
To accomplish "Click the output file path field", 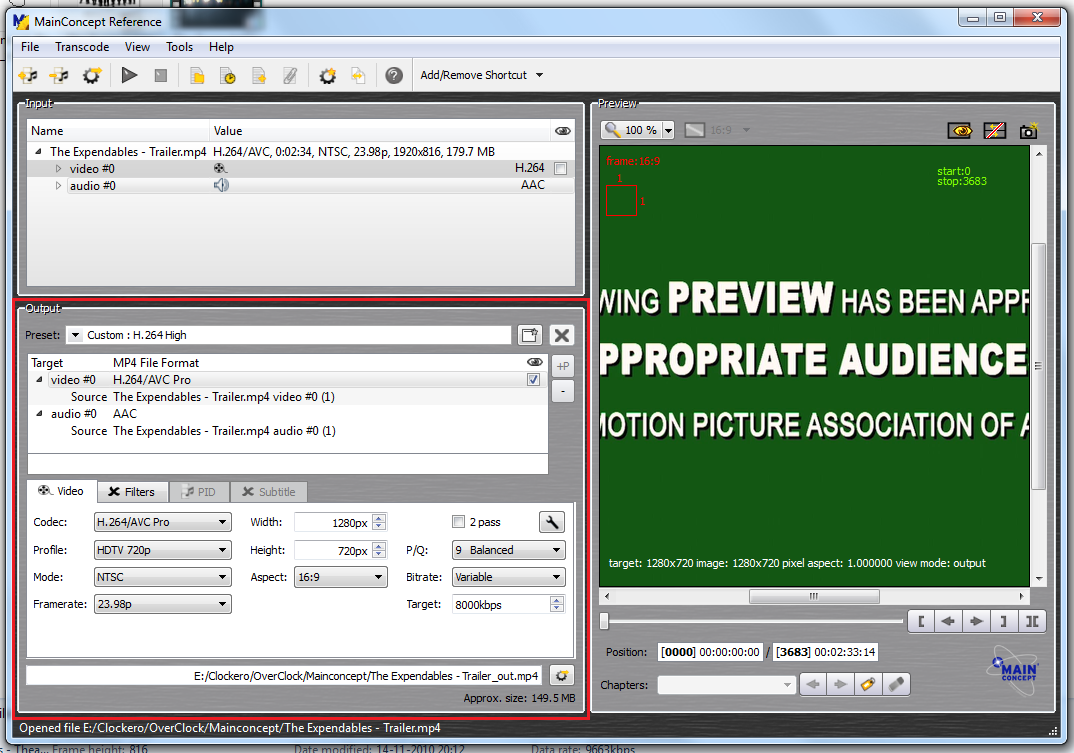I will tap(284, 676).
